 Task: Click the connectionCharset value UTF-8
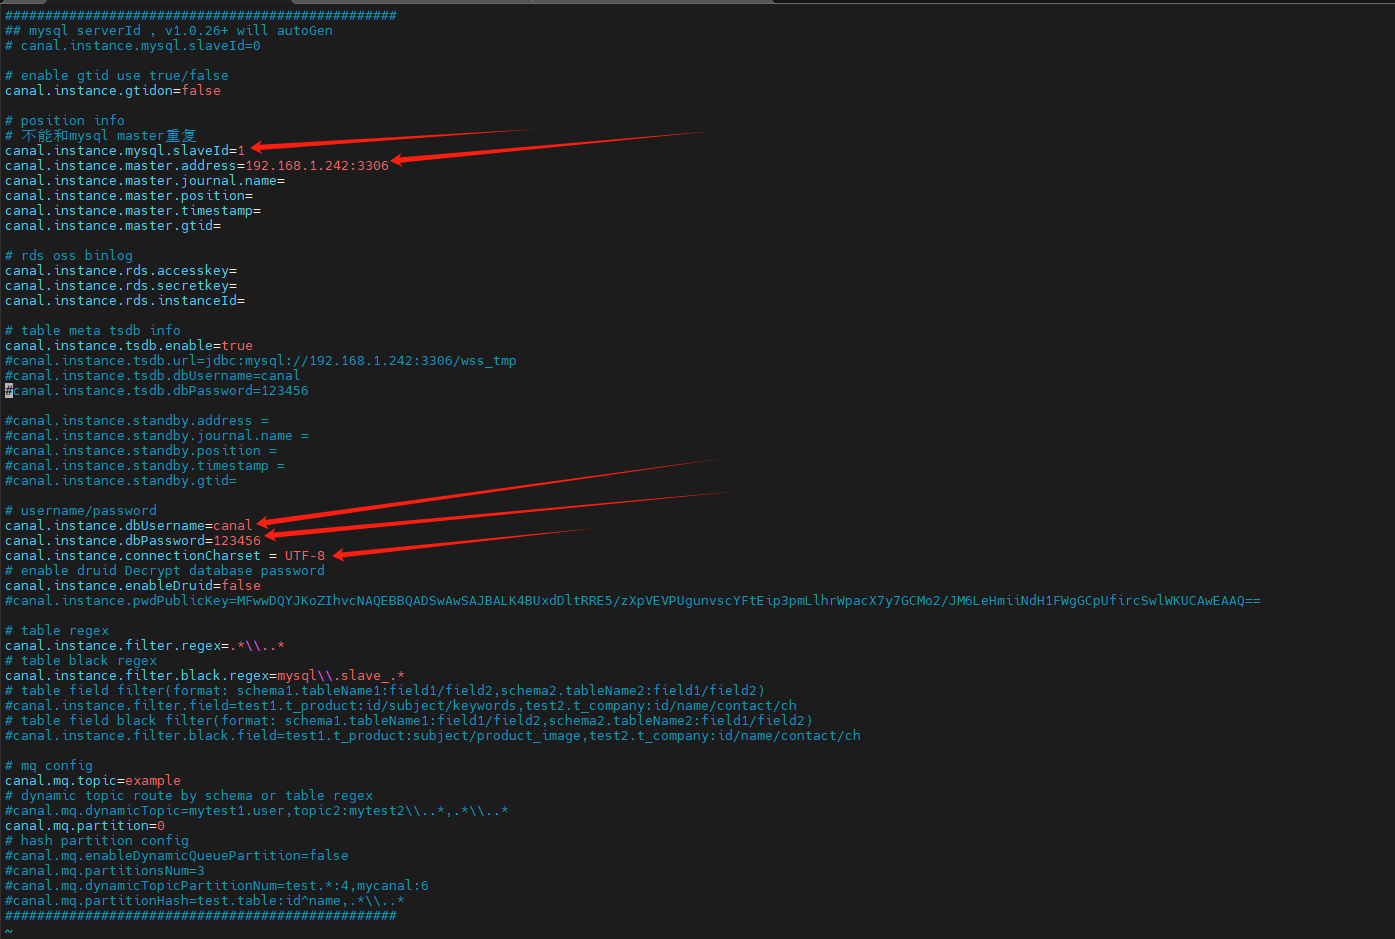click(x=304, y=556)
